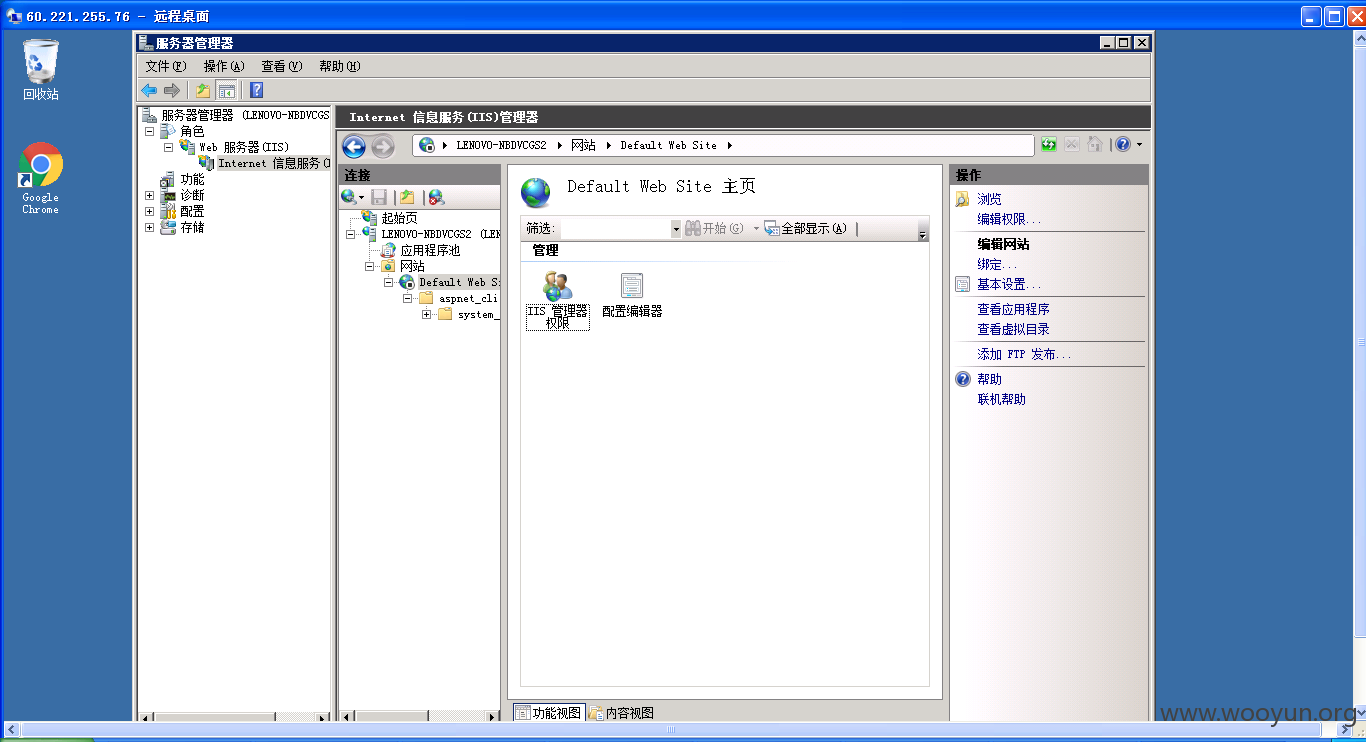This screenshot has height=742, width=1366.
Task: Open the 帮助(H) menu
Action: coord(339,66)
